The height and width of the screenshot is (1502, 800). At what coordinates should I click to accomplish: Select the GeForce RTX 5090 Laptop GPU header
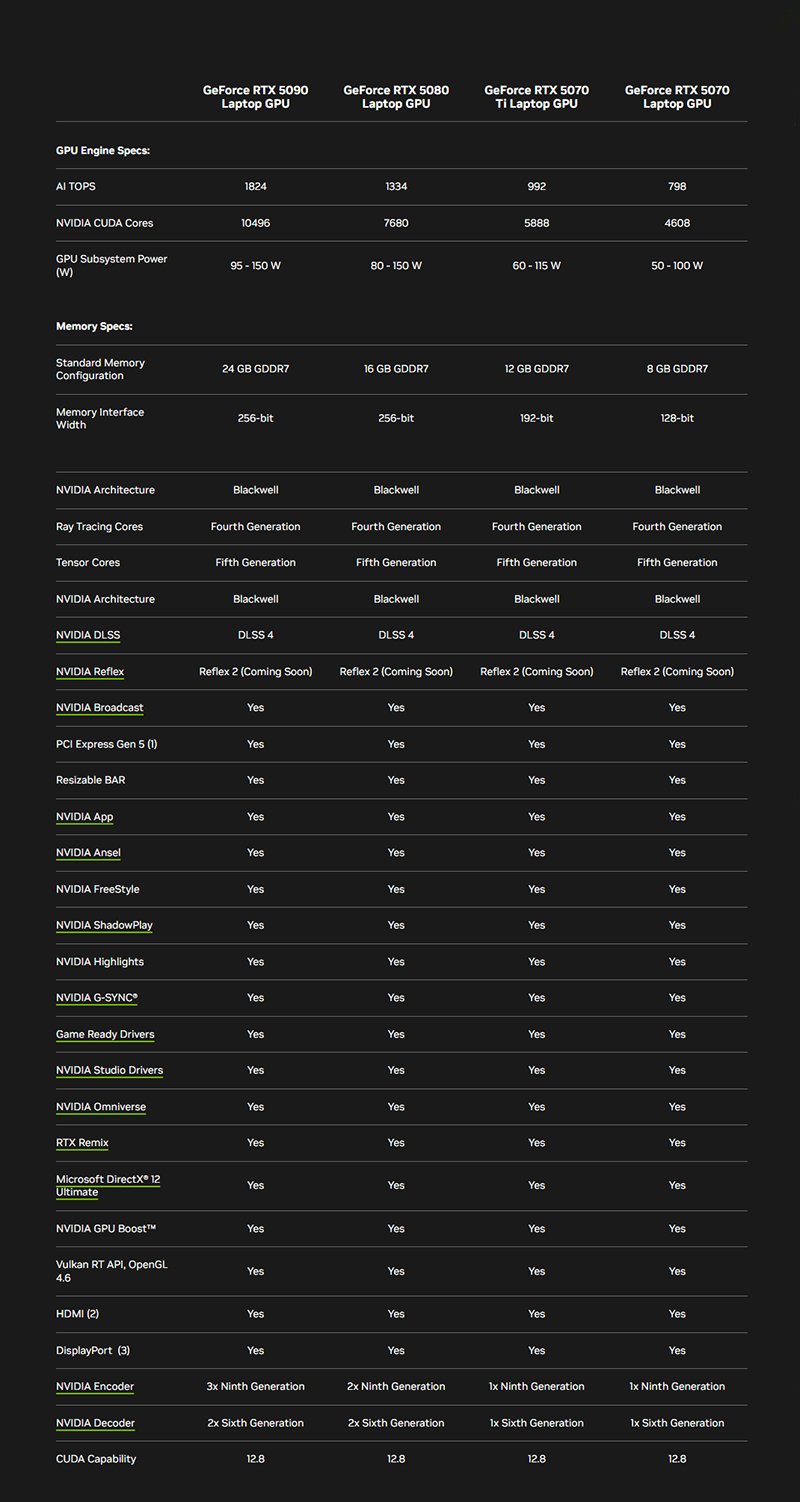click(256, 97)
